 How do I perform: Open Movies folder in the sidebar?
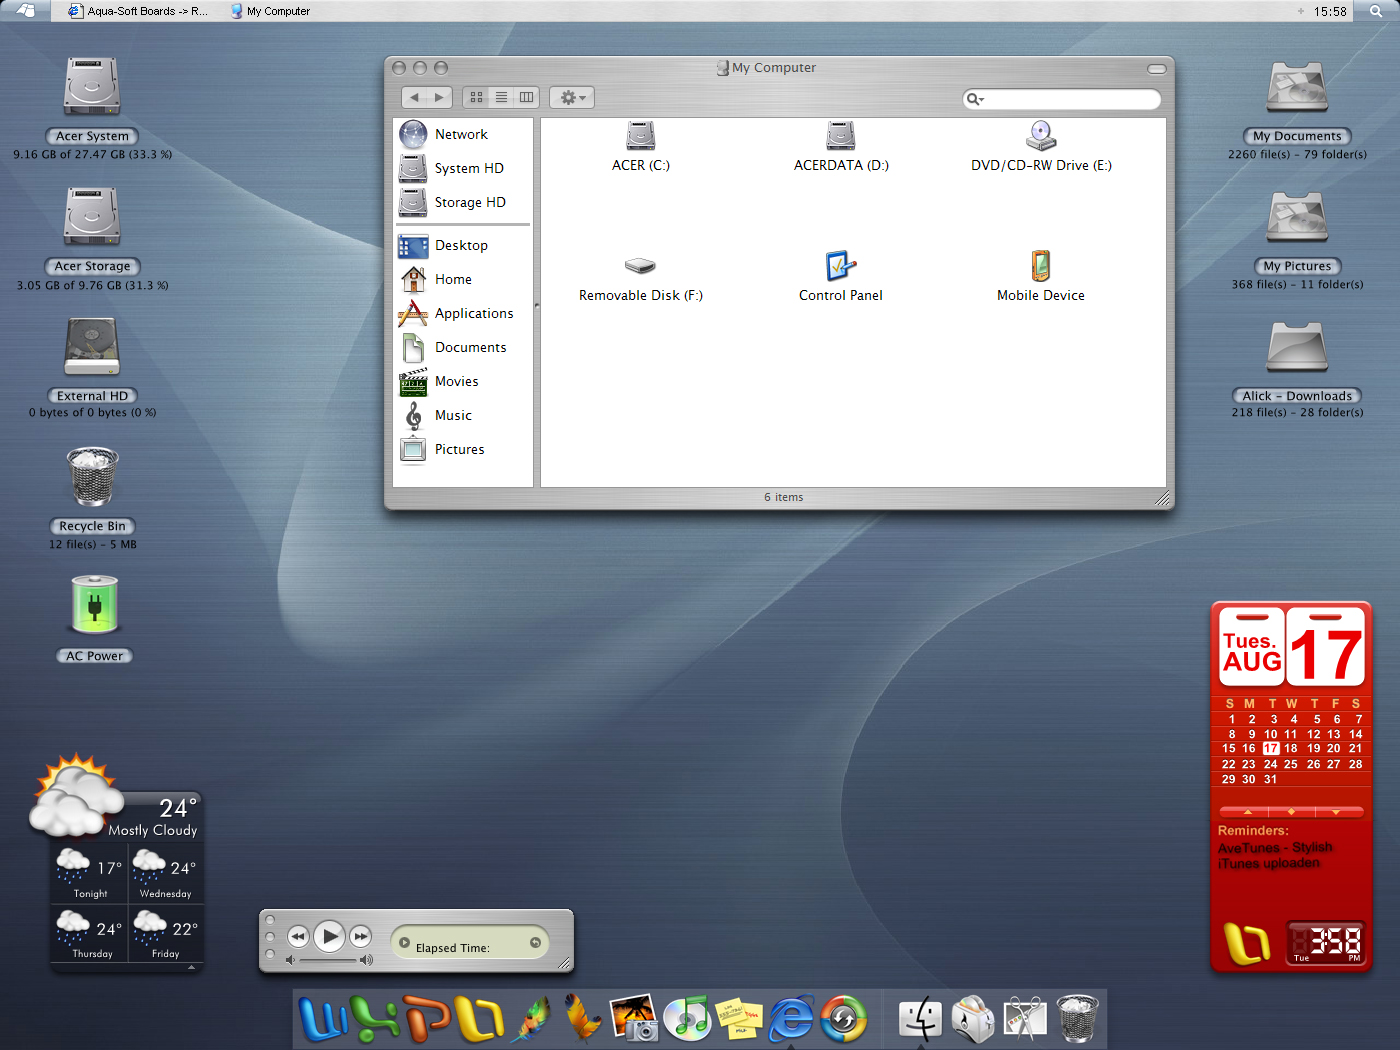[x=439, y=381]
